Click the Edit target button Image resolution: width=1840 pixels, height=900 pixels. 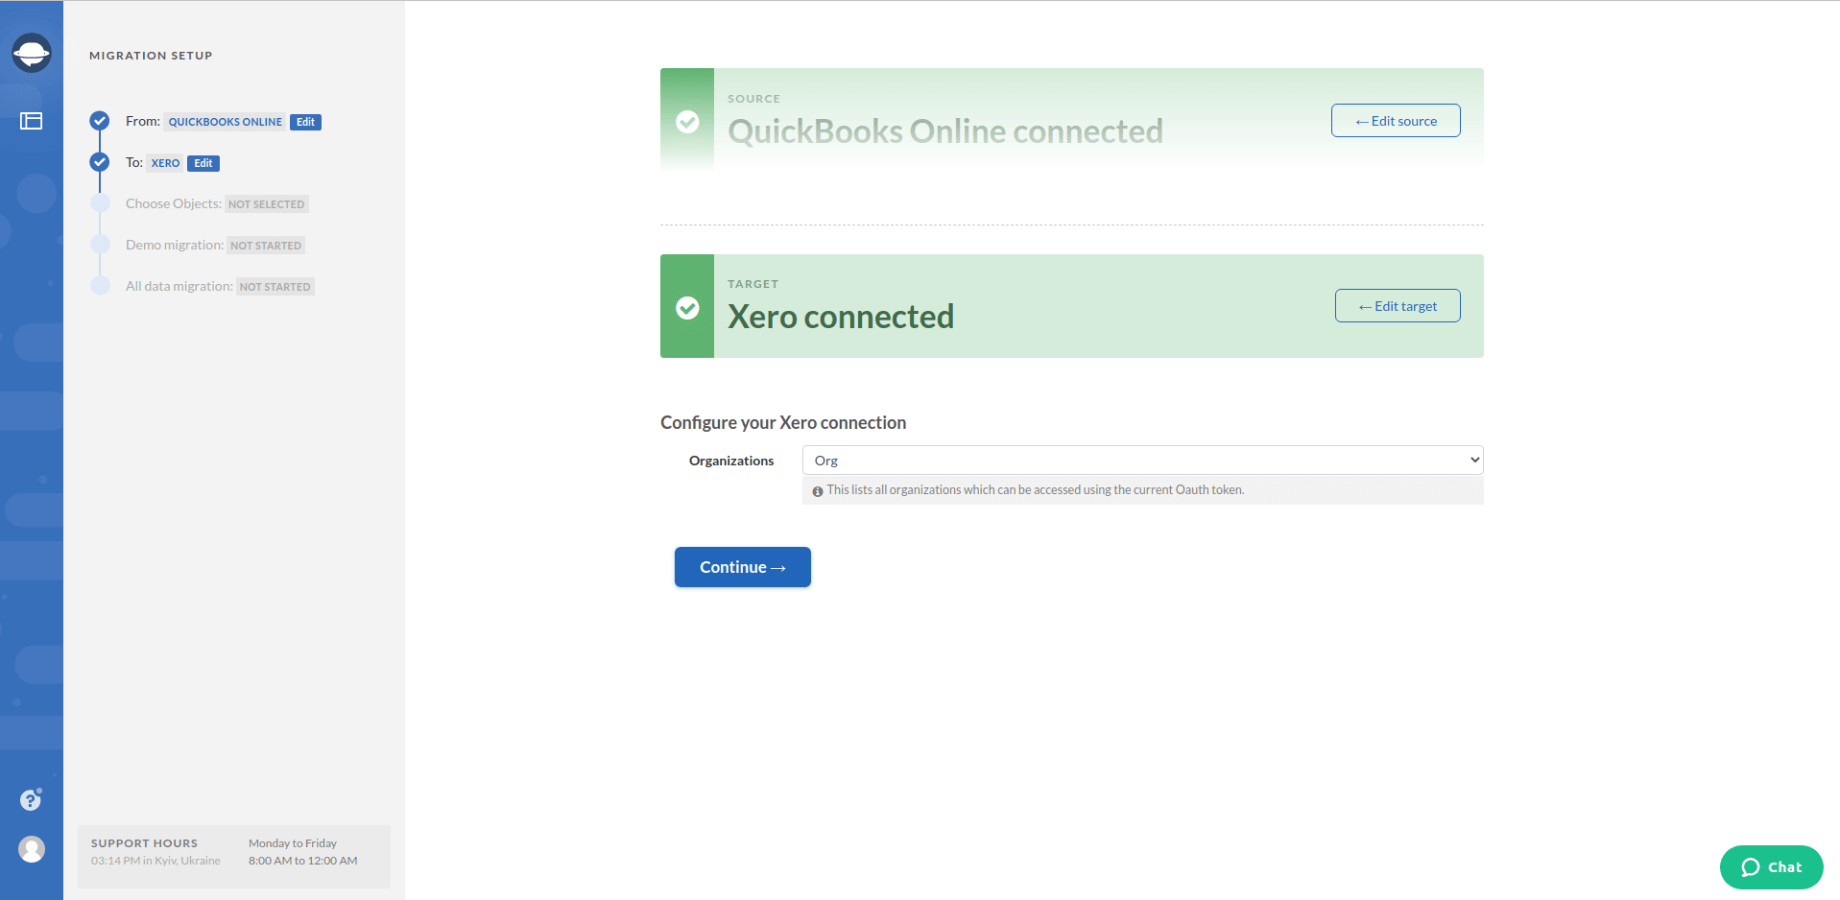1397,306
